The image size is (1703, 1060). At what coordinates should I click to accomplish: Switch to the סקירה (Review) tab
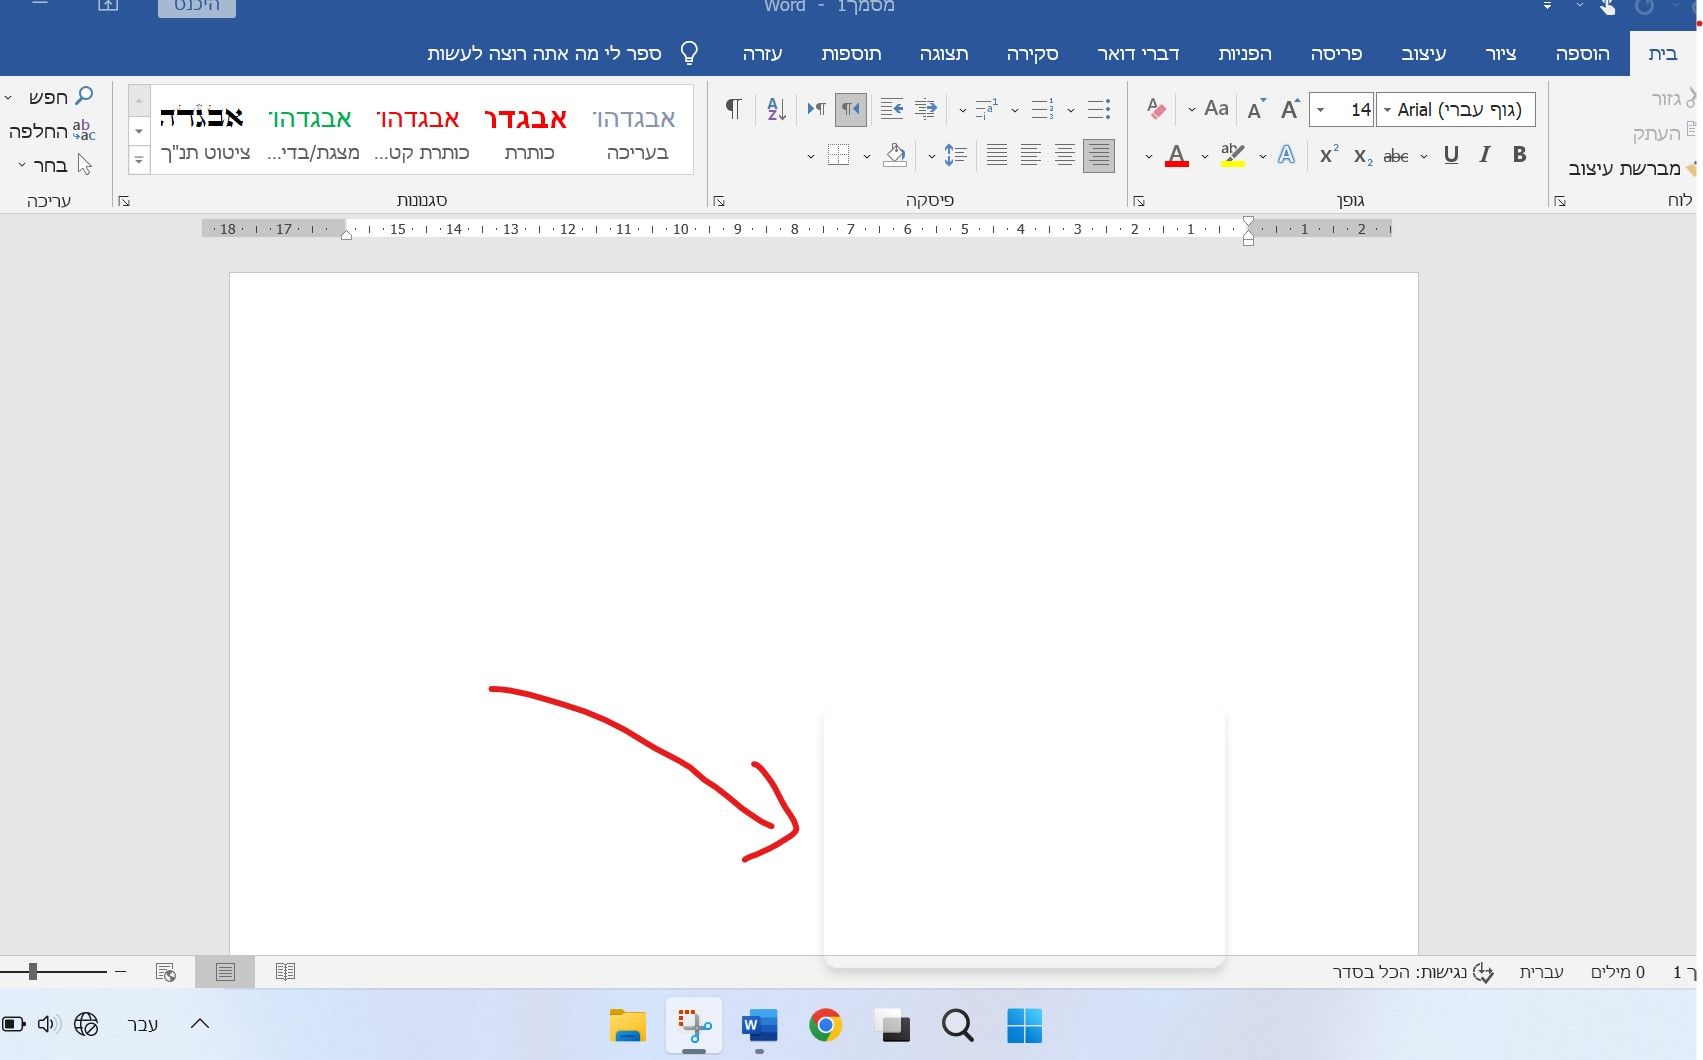coord(1032,54)
